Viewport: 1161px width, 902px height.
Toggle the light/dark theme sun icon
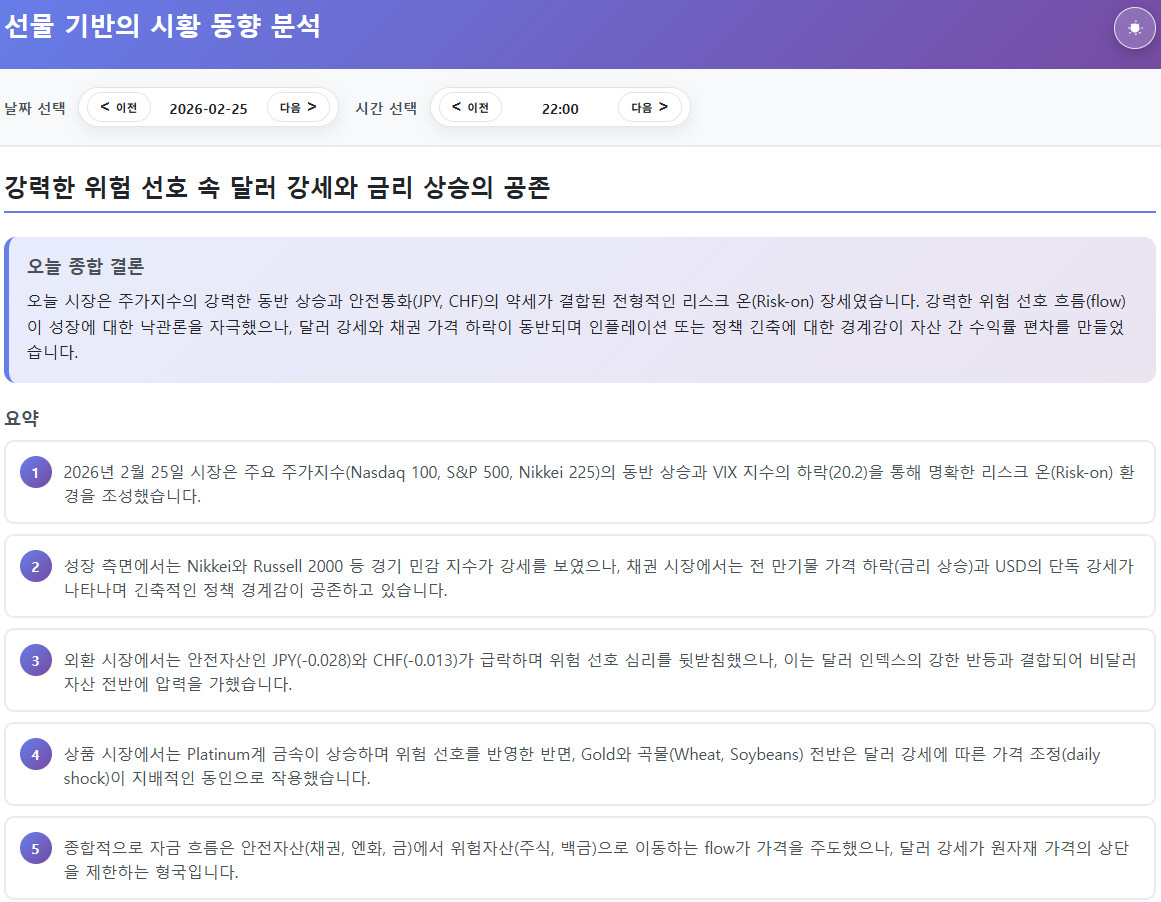click(1134, 28)
